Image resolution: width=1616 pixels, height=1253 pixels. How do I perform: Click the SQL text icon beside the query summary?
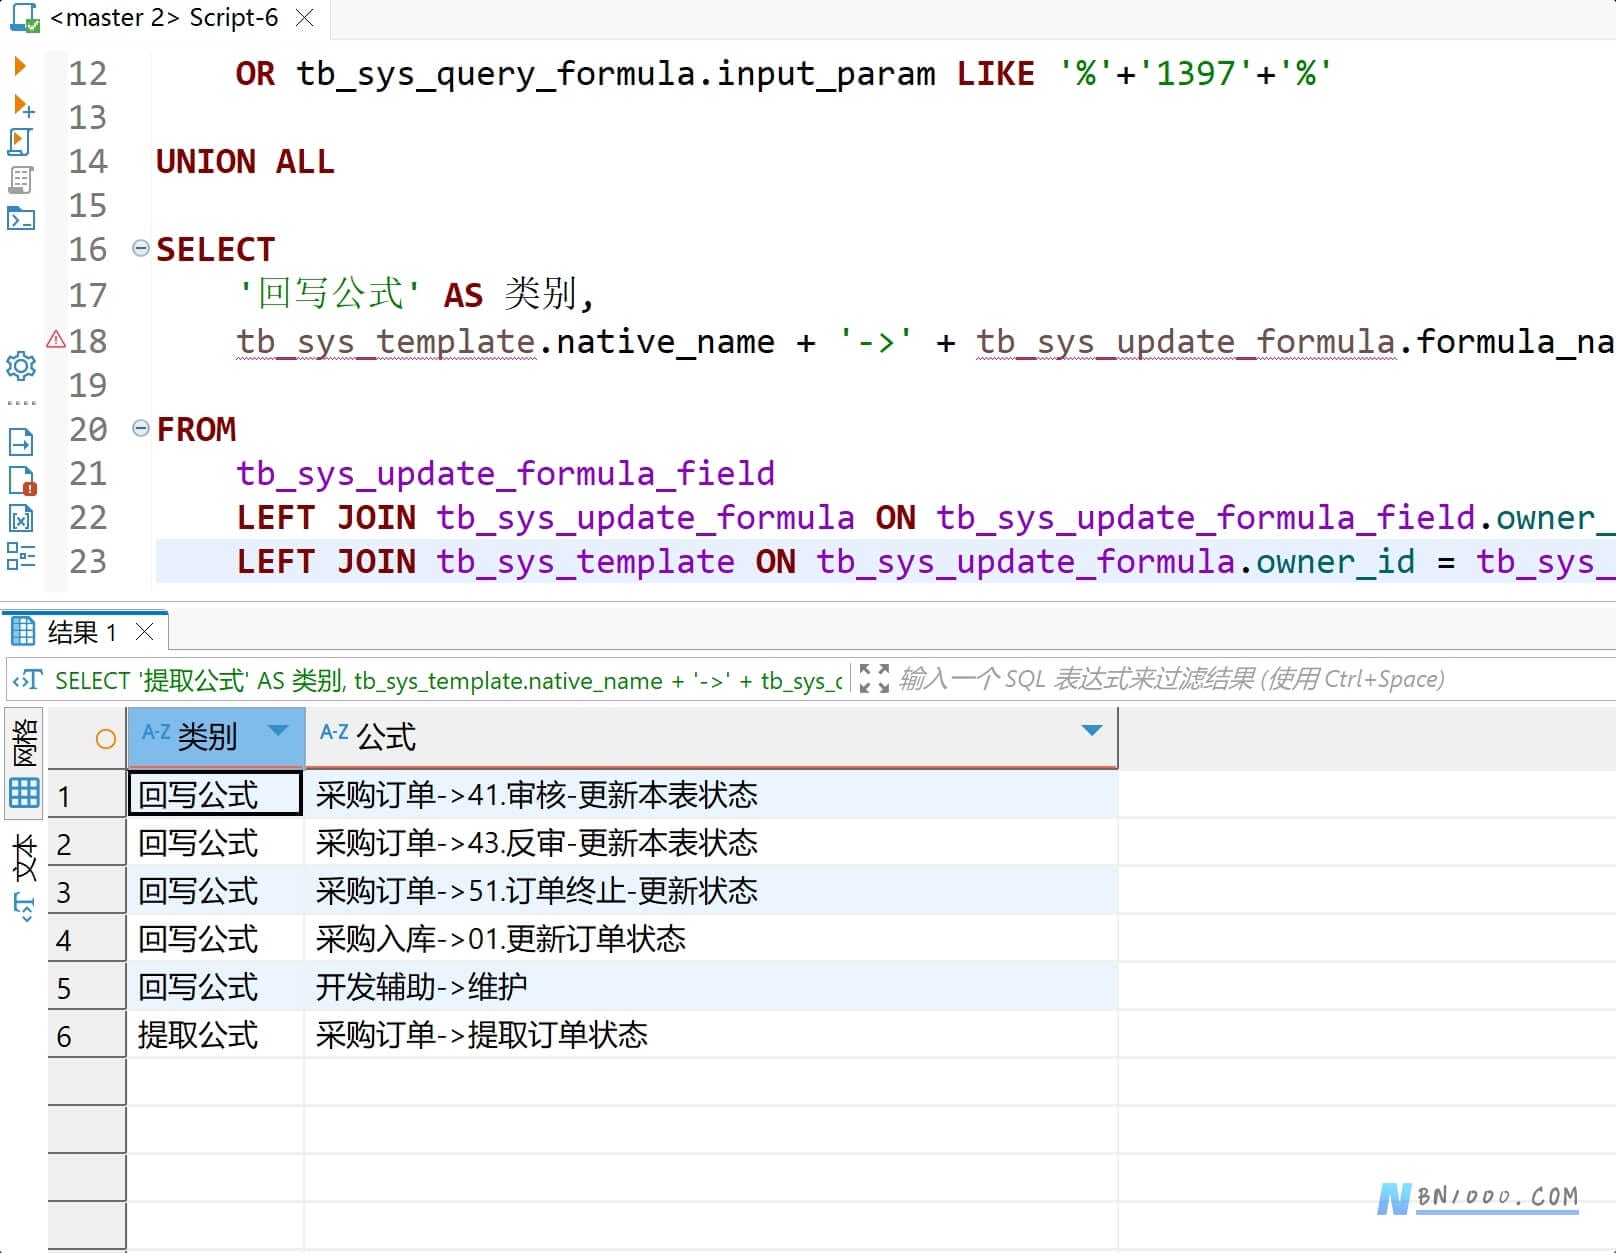pos(27,680)
